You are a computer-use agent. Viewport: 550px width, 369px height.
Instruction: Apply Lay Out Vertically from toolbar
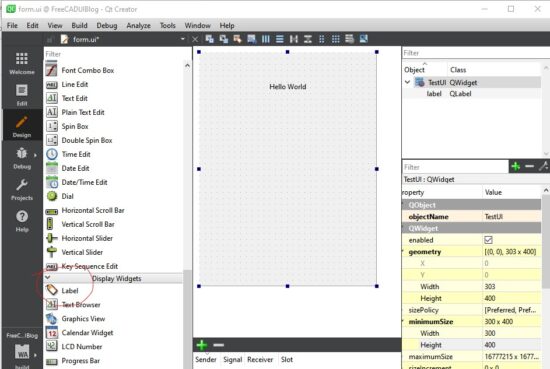tap(280, 39)
